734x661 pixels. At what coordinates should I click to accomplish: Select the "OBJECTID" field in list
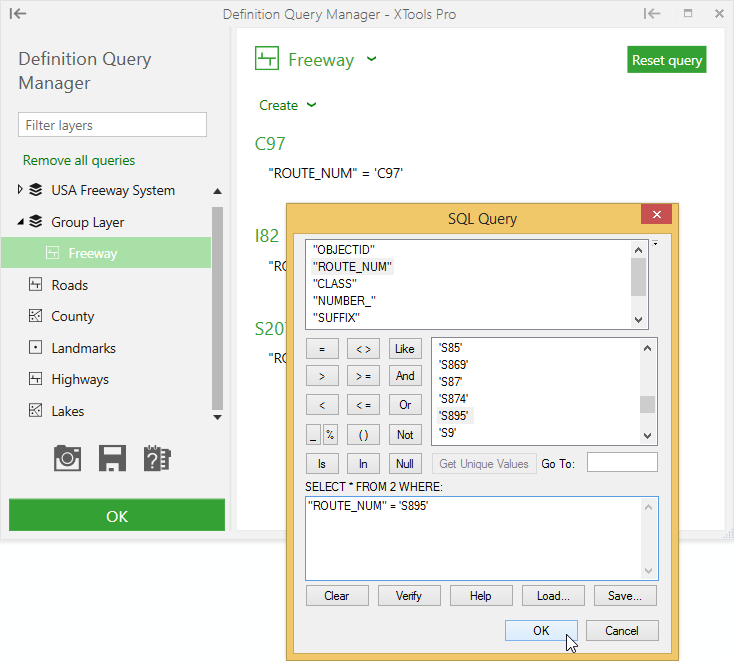tap(344, 250)
